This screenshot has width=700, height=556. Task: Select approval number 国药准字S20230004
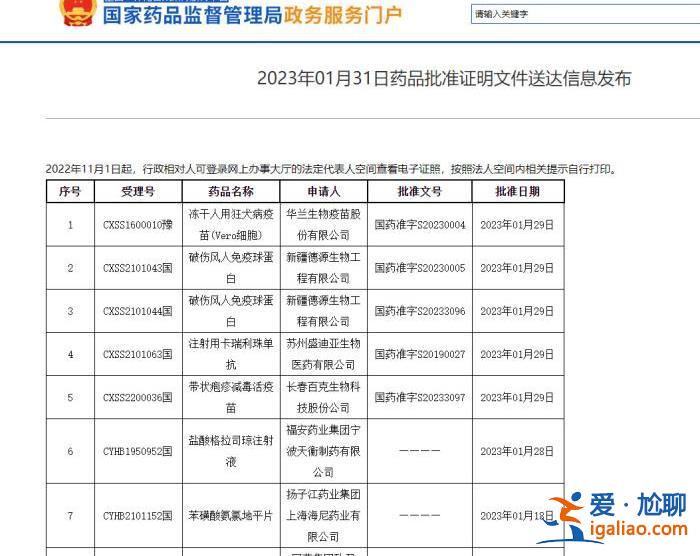(x=420, y=225)
